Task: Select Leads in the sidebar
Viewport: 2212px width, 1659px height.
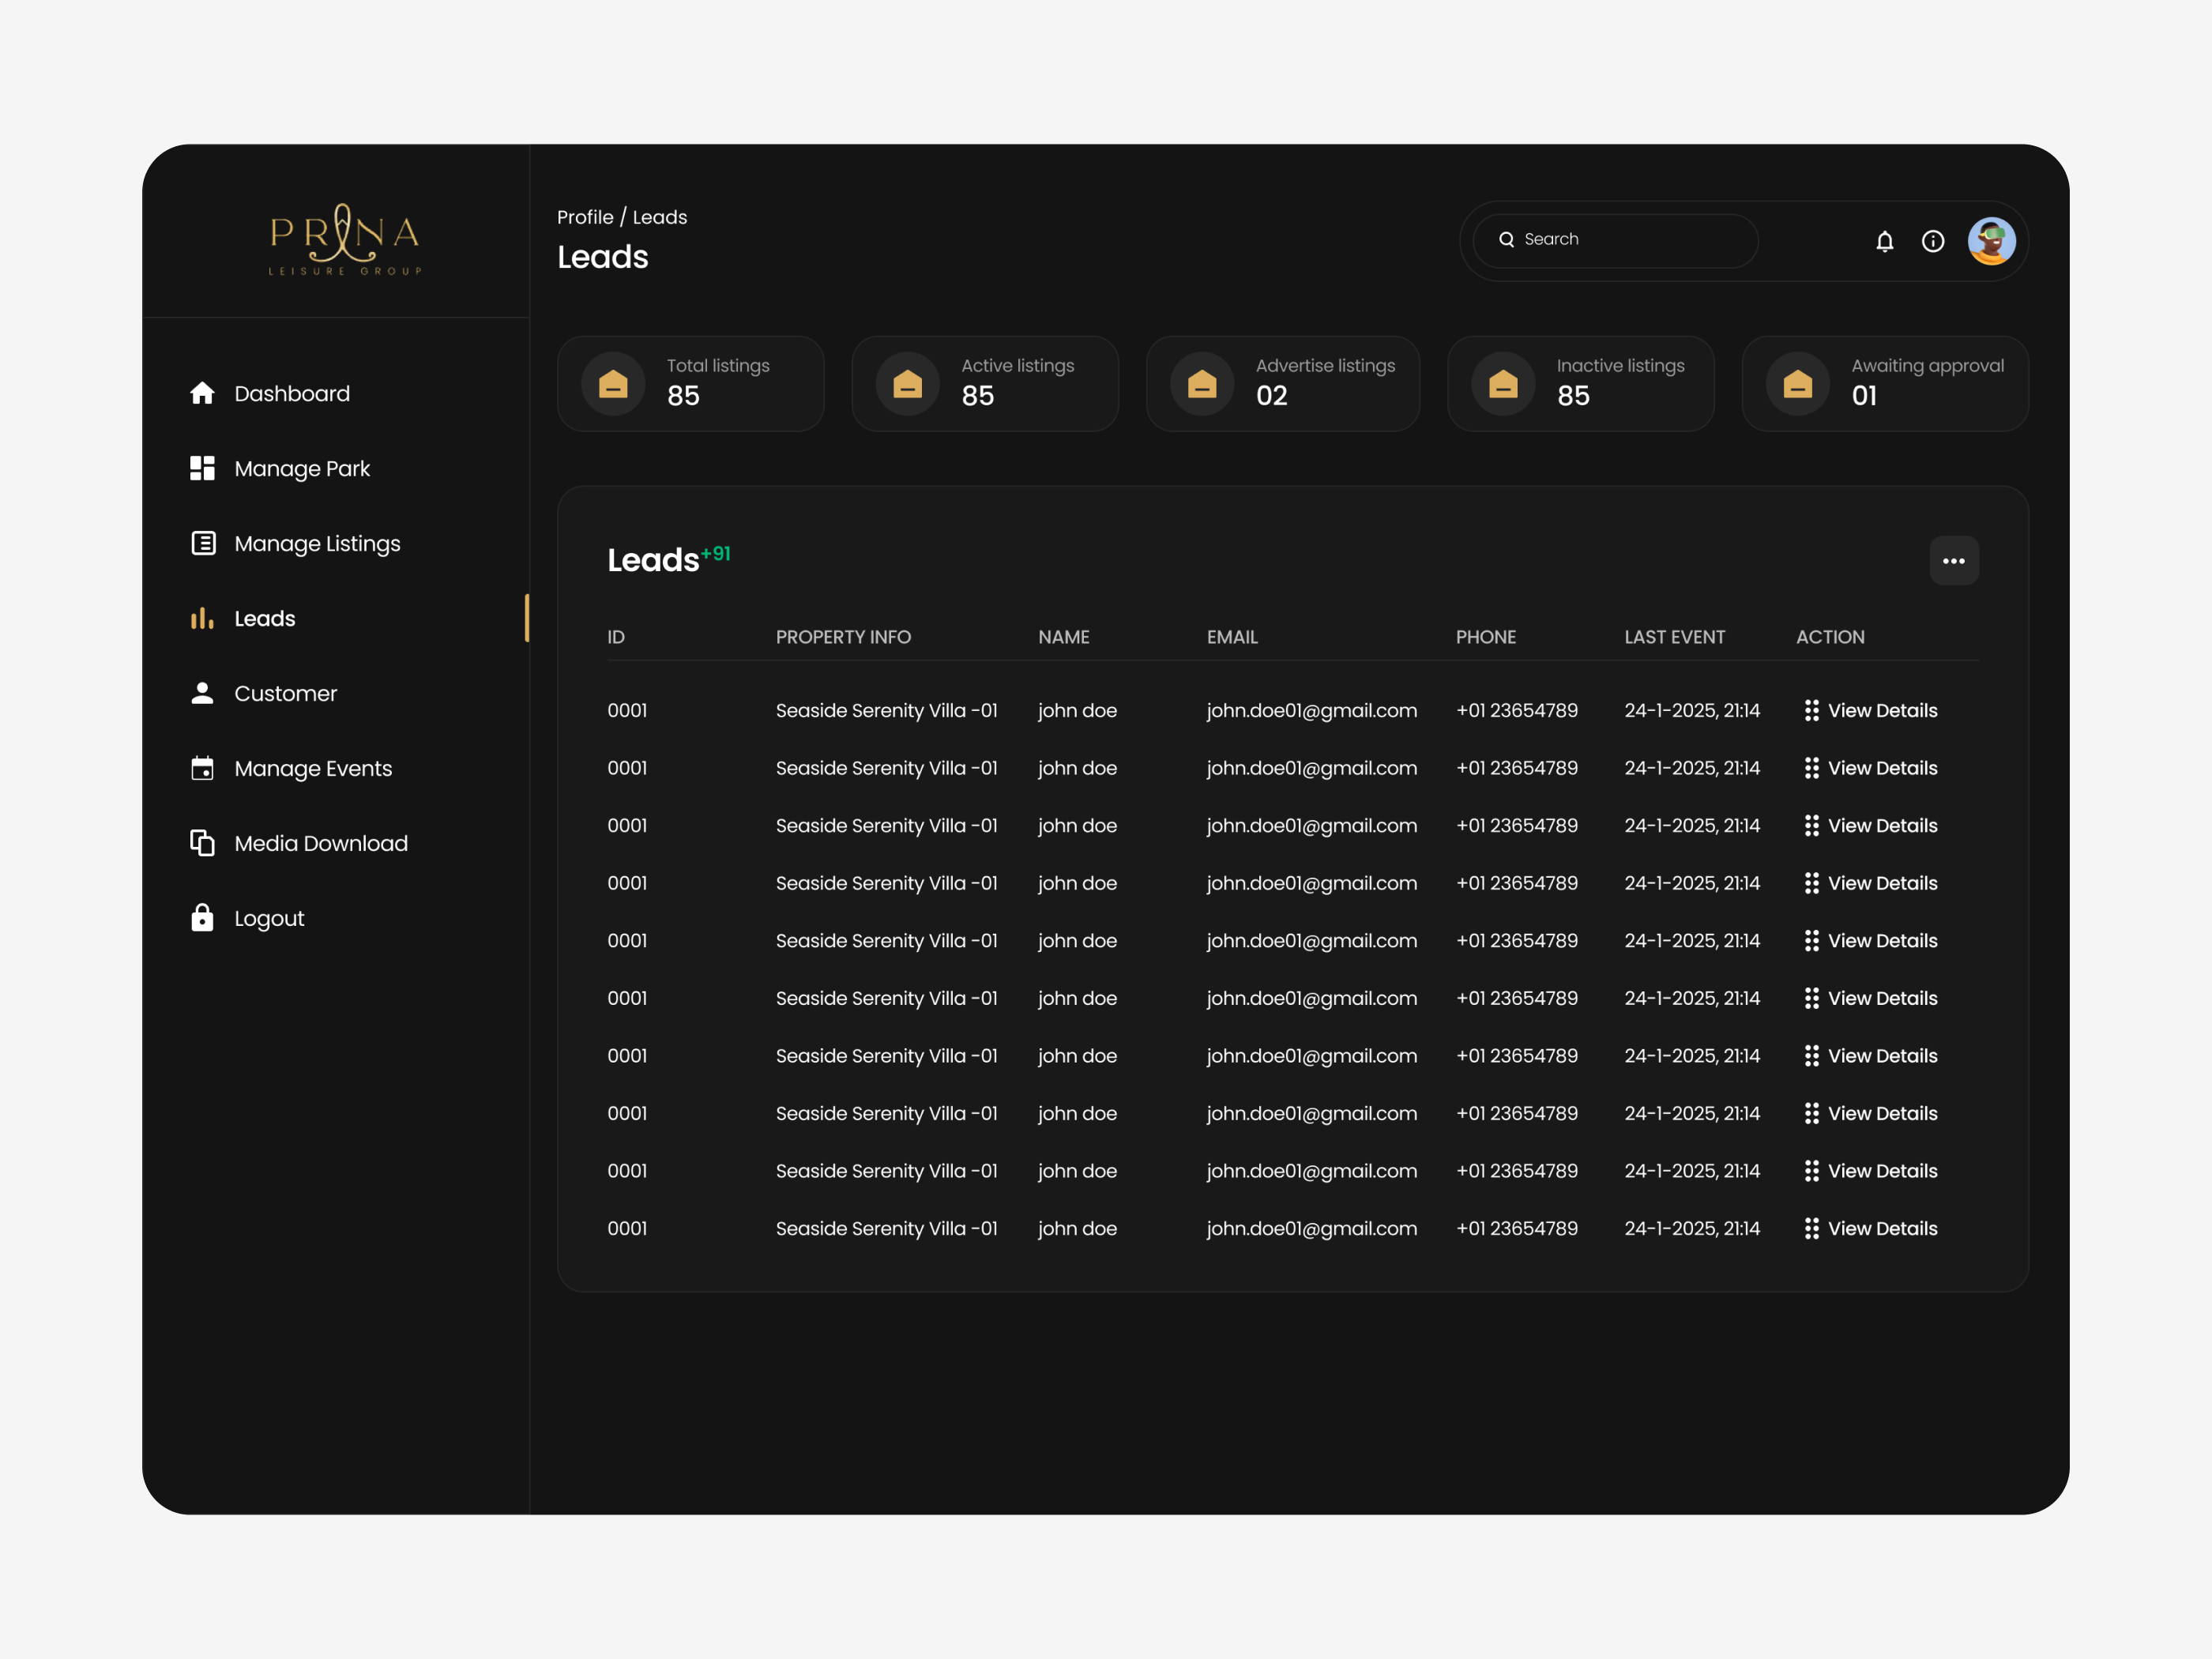Action: click(265, 618)
